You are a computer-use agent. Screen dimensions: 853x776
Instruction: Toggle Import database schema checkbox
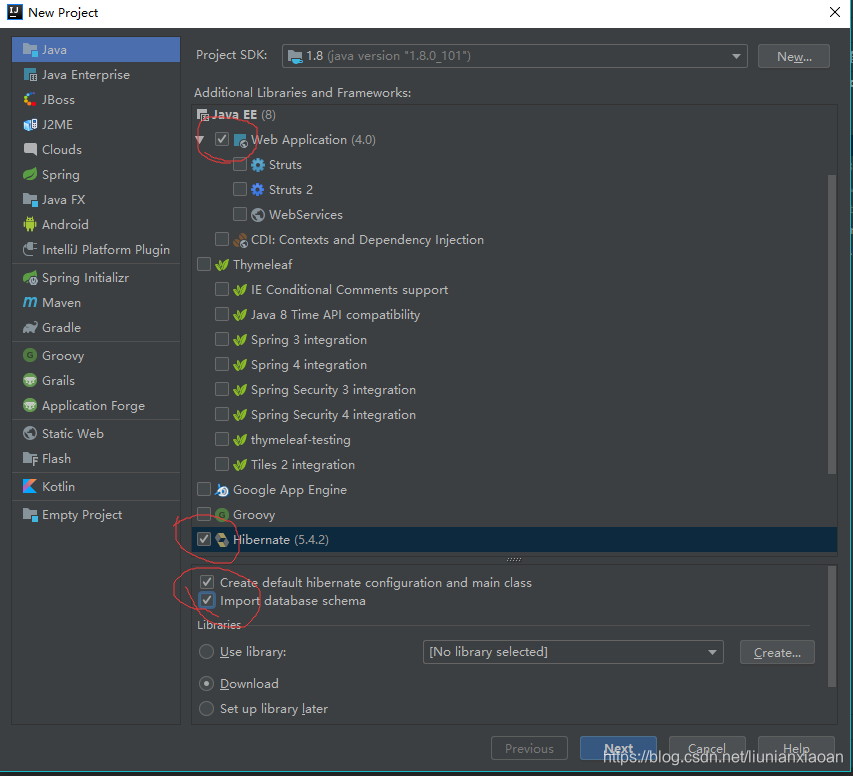(207, 600)
